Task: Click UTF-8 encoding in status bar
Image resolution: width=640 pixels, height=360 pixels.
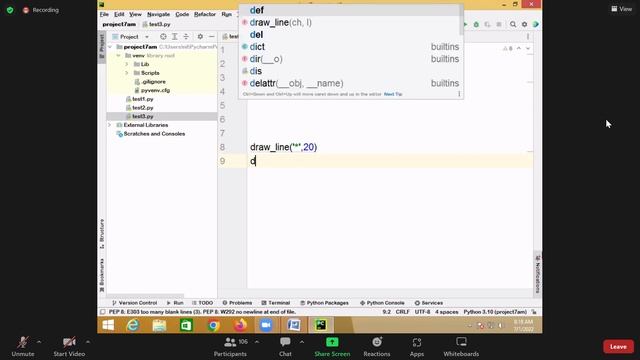Action: 422,312
